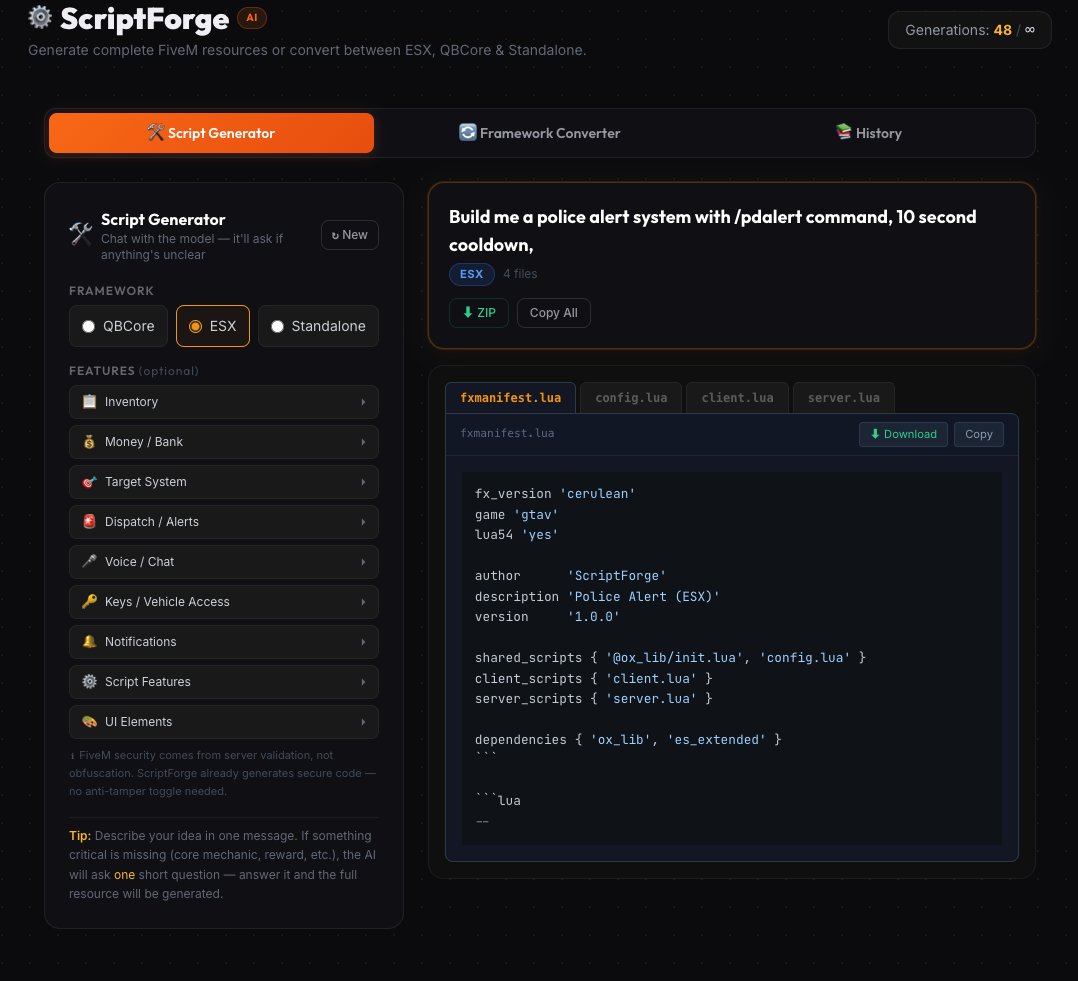Open the server.lua file tab

[x=844, y=397]
